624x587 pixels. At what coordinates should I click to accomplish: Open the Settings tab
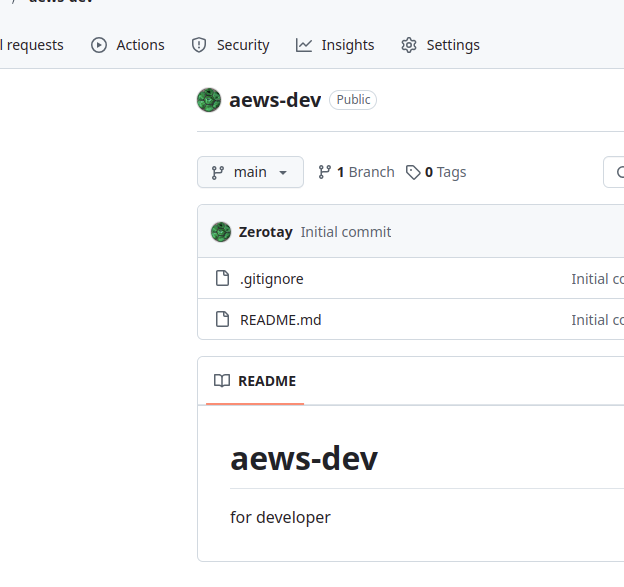coord(441,45)
